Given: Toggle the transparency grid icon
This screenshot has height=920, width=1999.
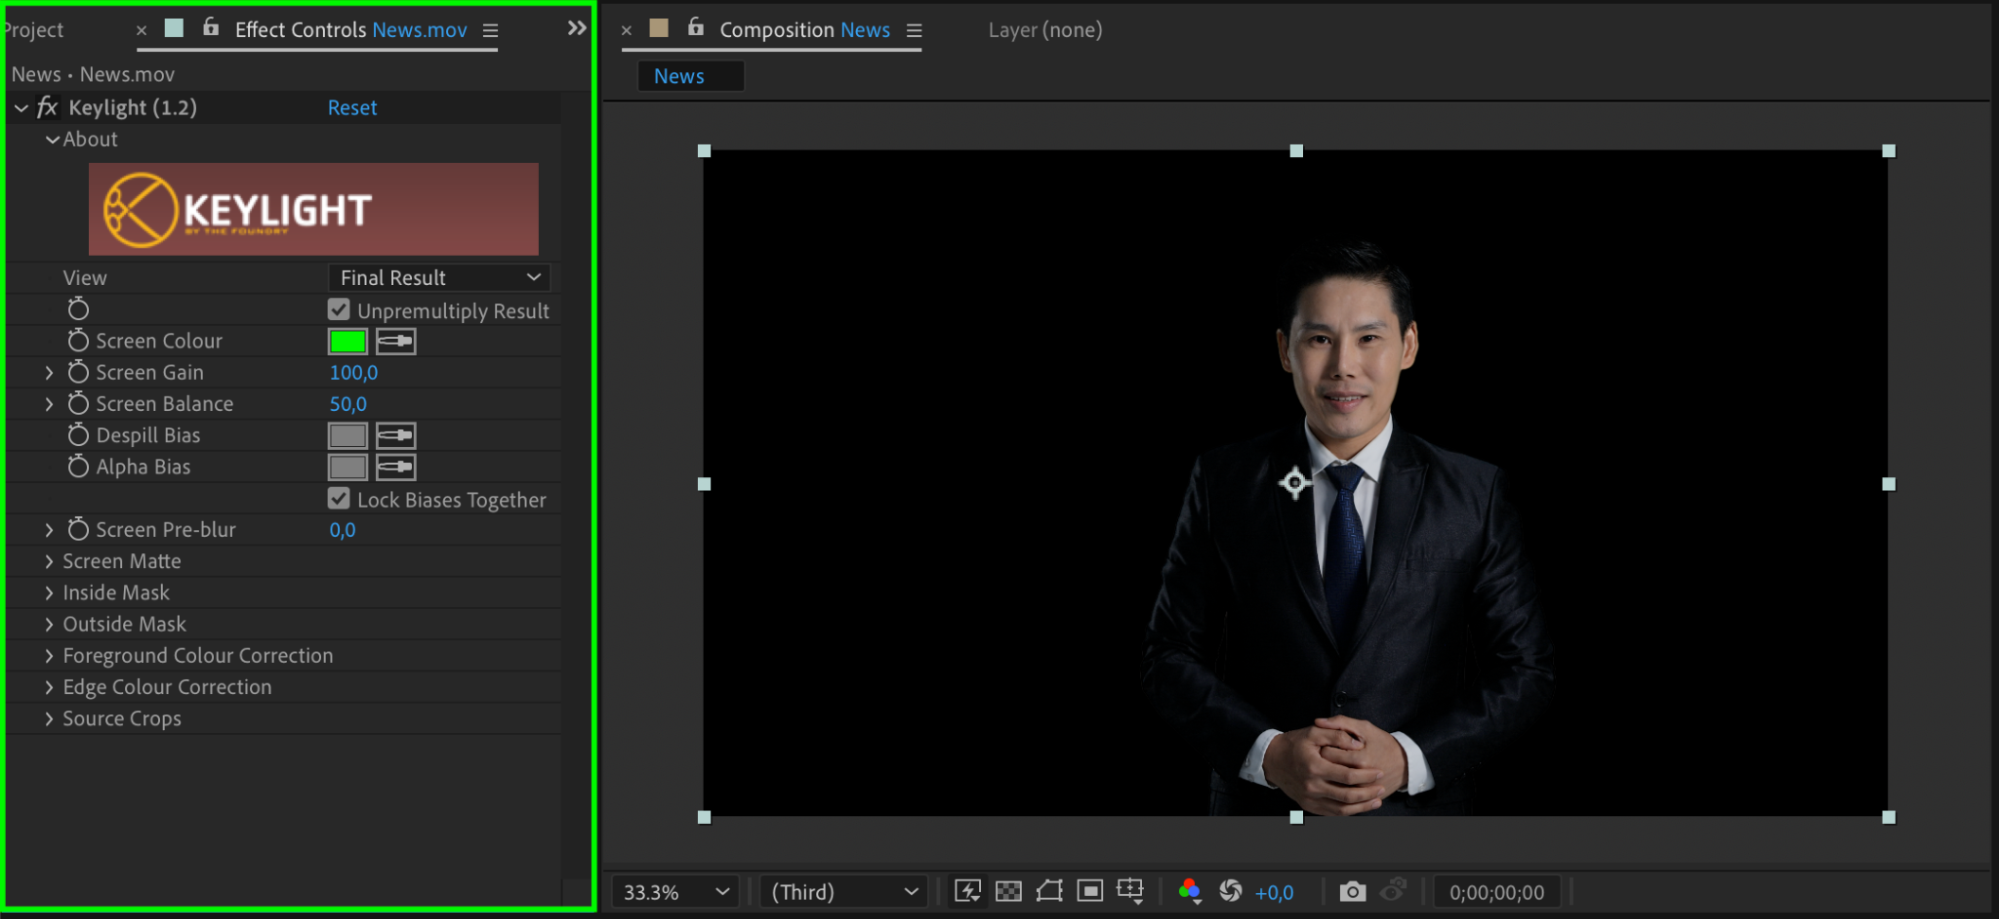Looking at the screenshot, I should point(1009,891).
